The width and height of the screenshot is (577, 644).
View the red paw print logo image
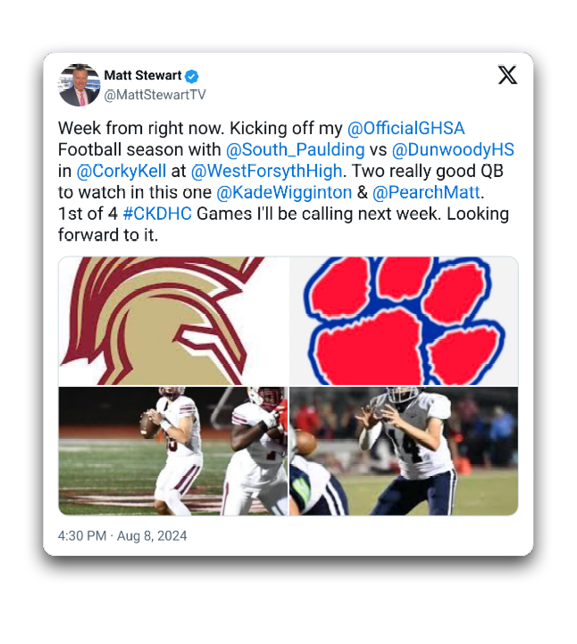point(404,321)
